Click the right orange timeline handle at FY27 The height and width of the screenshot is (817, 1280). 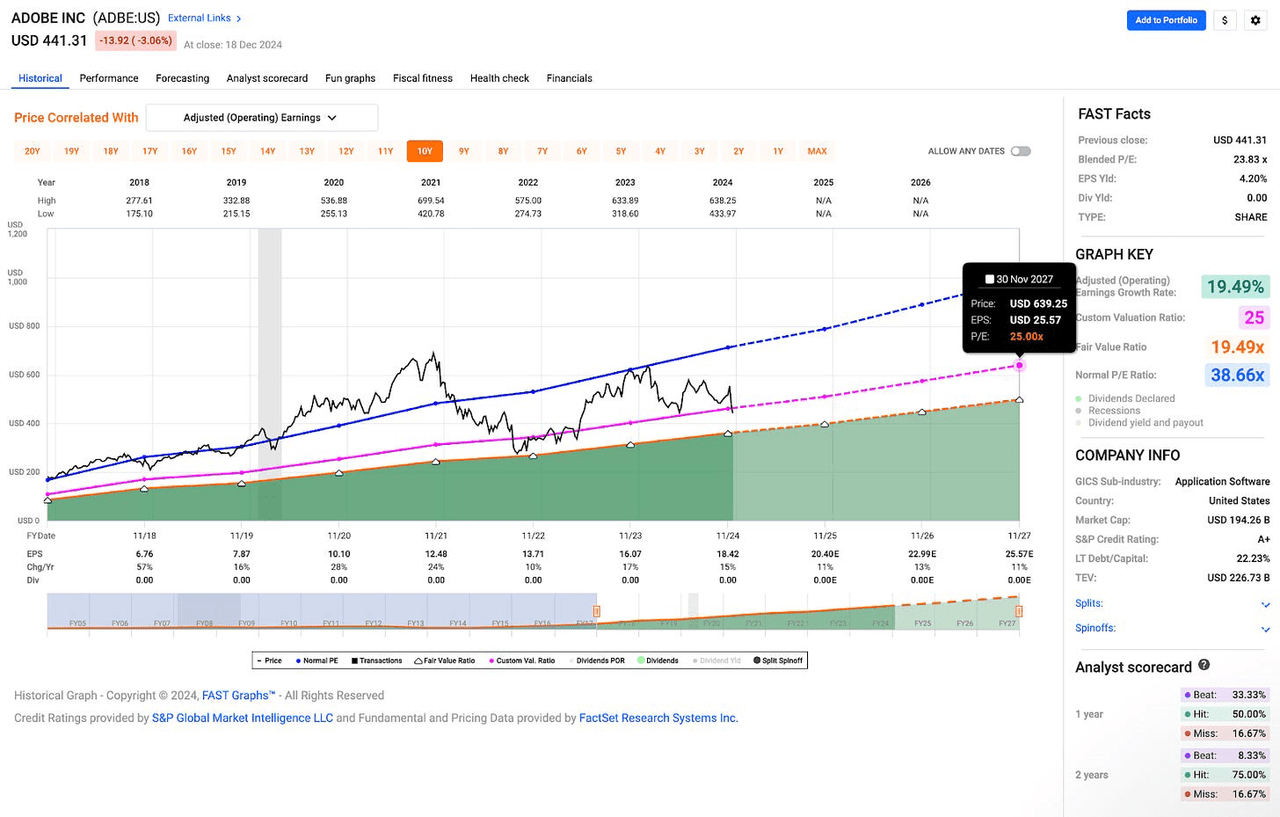tap(1019, 610)
